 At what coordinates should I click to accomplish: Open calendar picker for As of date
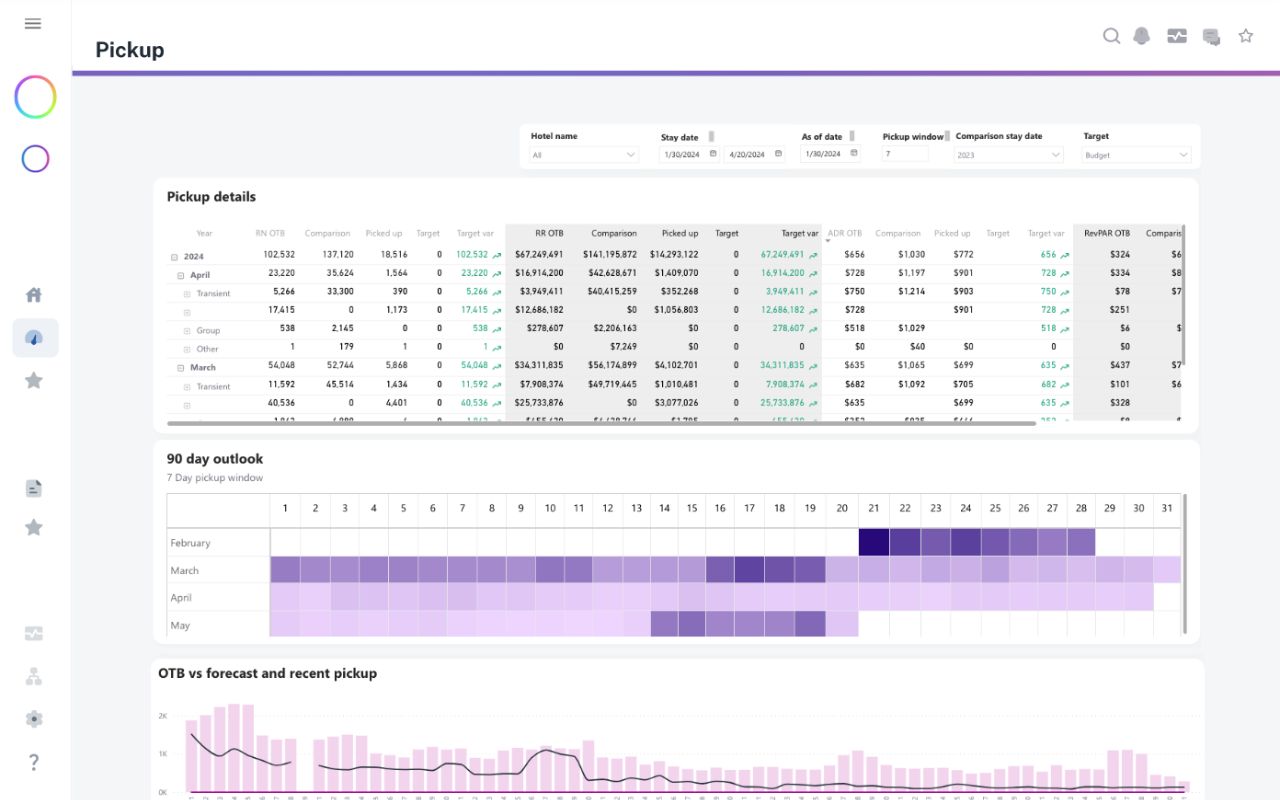[853, 154]
